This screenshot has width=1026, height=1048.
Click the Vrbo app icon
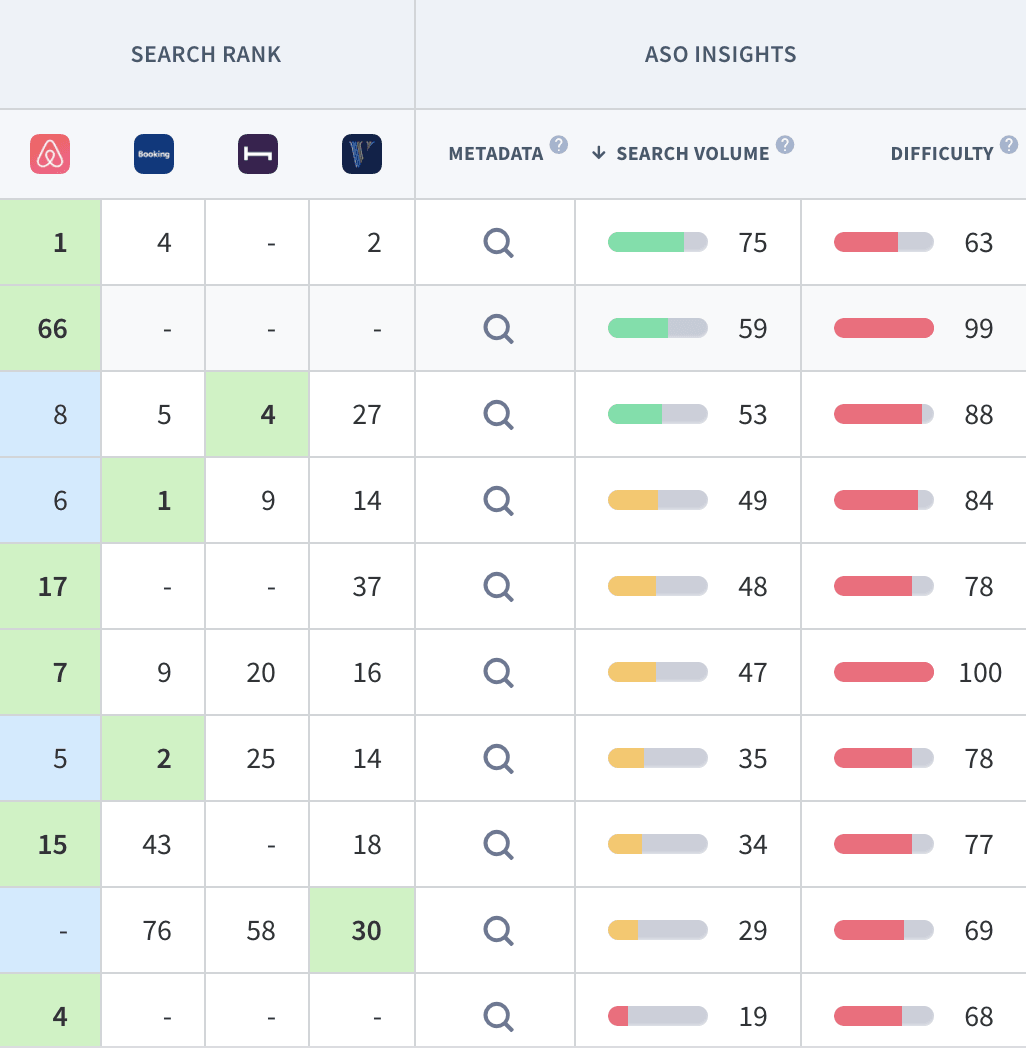click(362, 153)
